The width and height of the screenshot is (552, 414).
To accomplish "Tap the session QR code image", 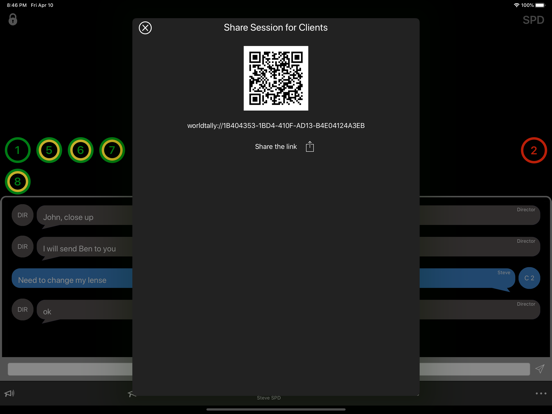I will (x=276, y=78).
